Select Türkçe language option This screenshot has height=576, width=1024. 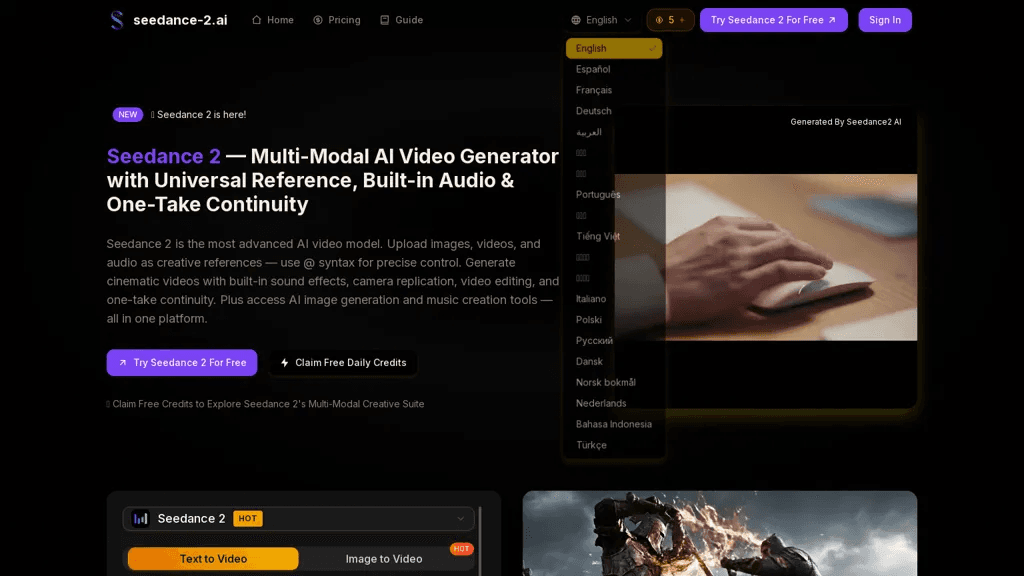pos(614,445)
